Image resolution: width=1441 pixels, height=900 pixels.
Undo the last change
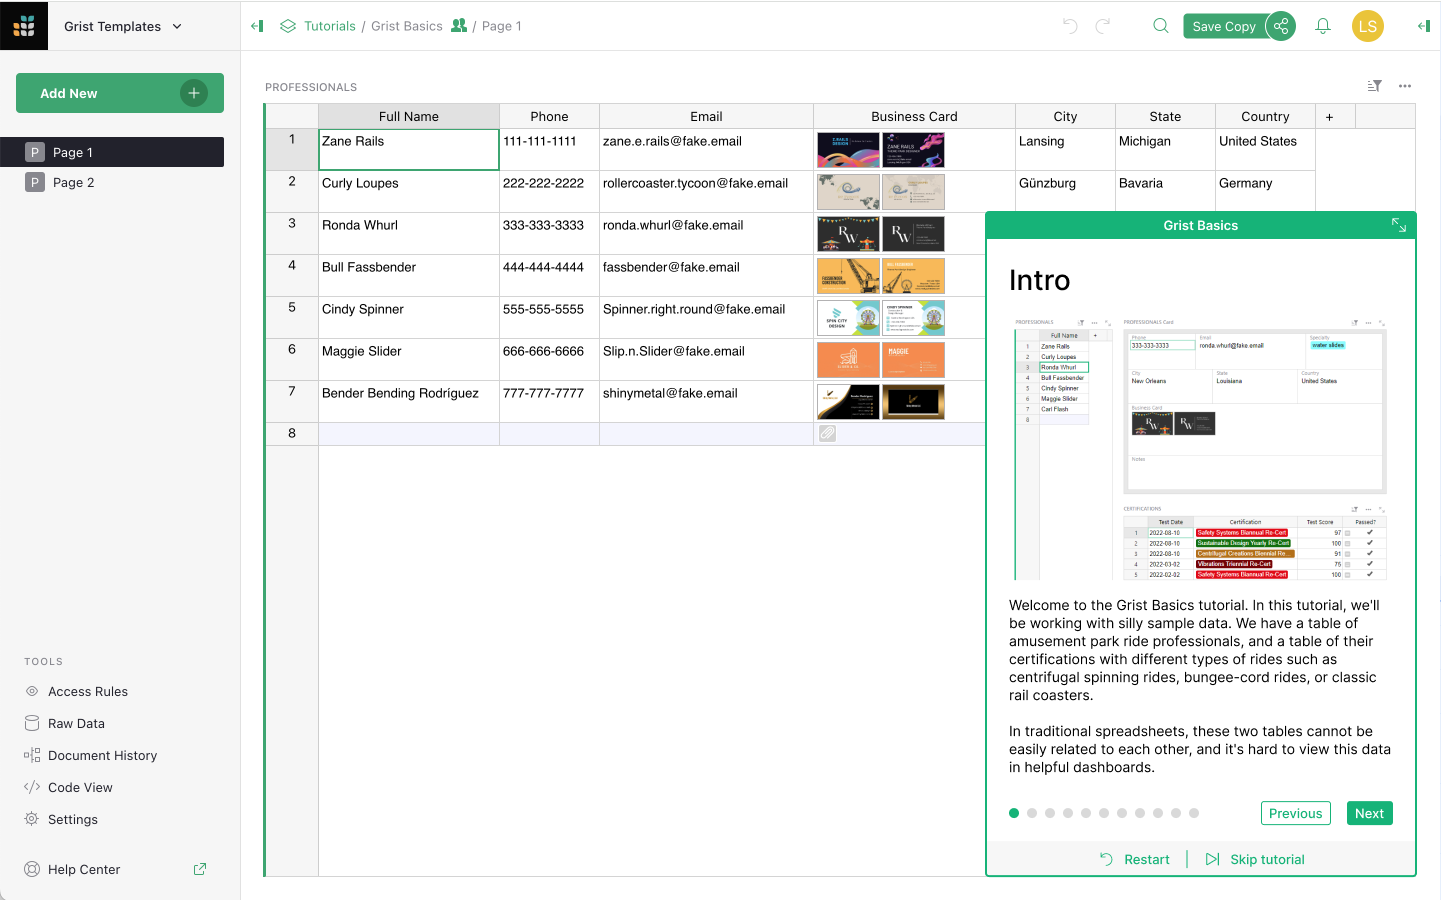1070,26
